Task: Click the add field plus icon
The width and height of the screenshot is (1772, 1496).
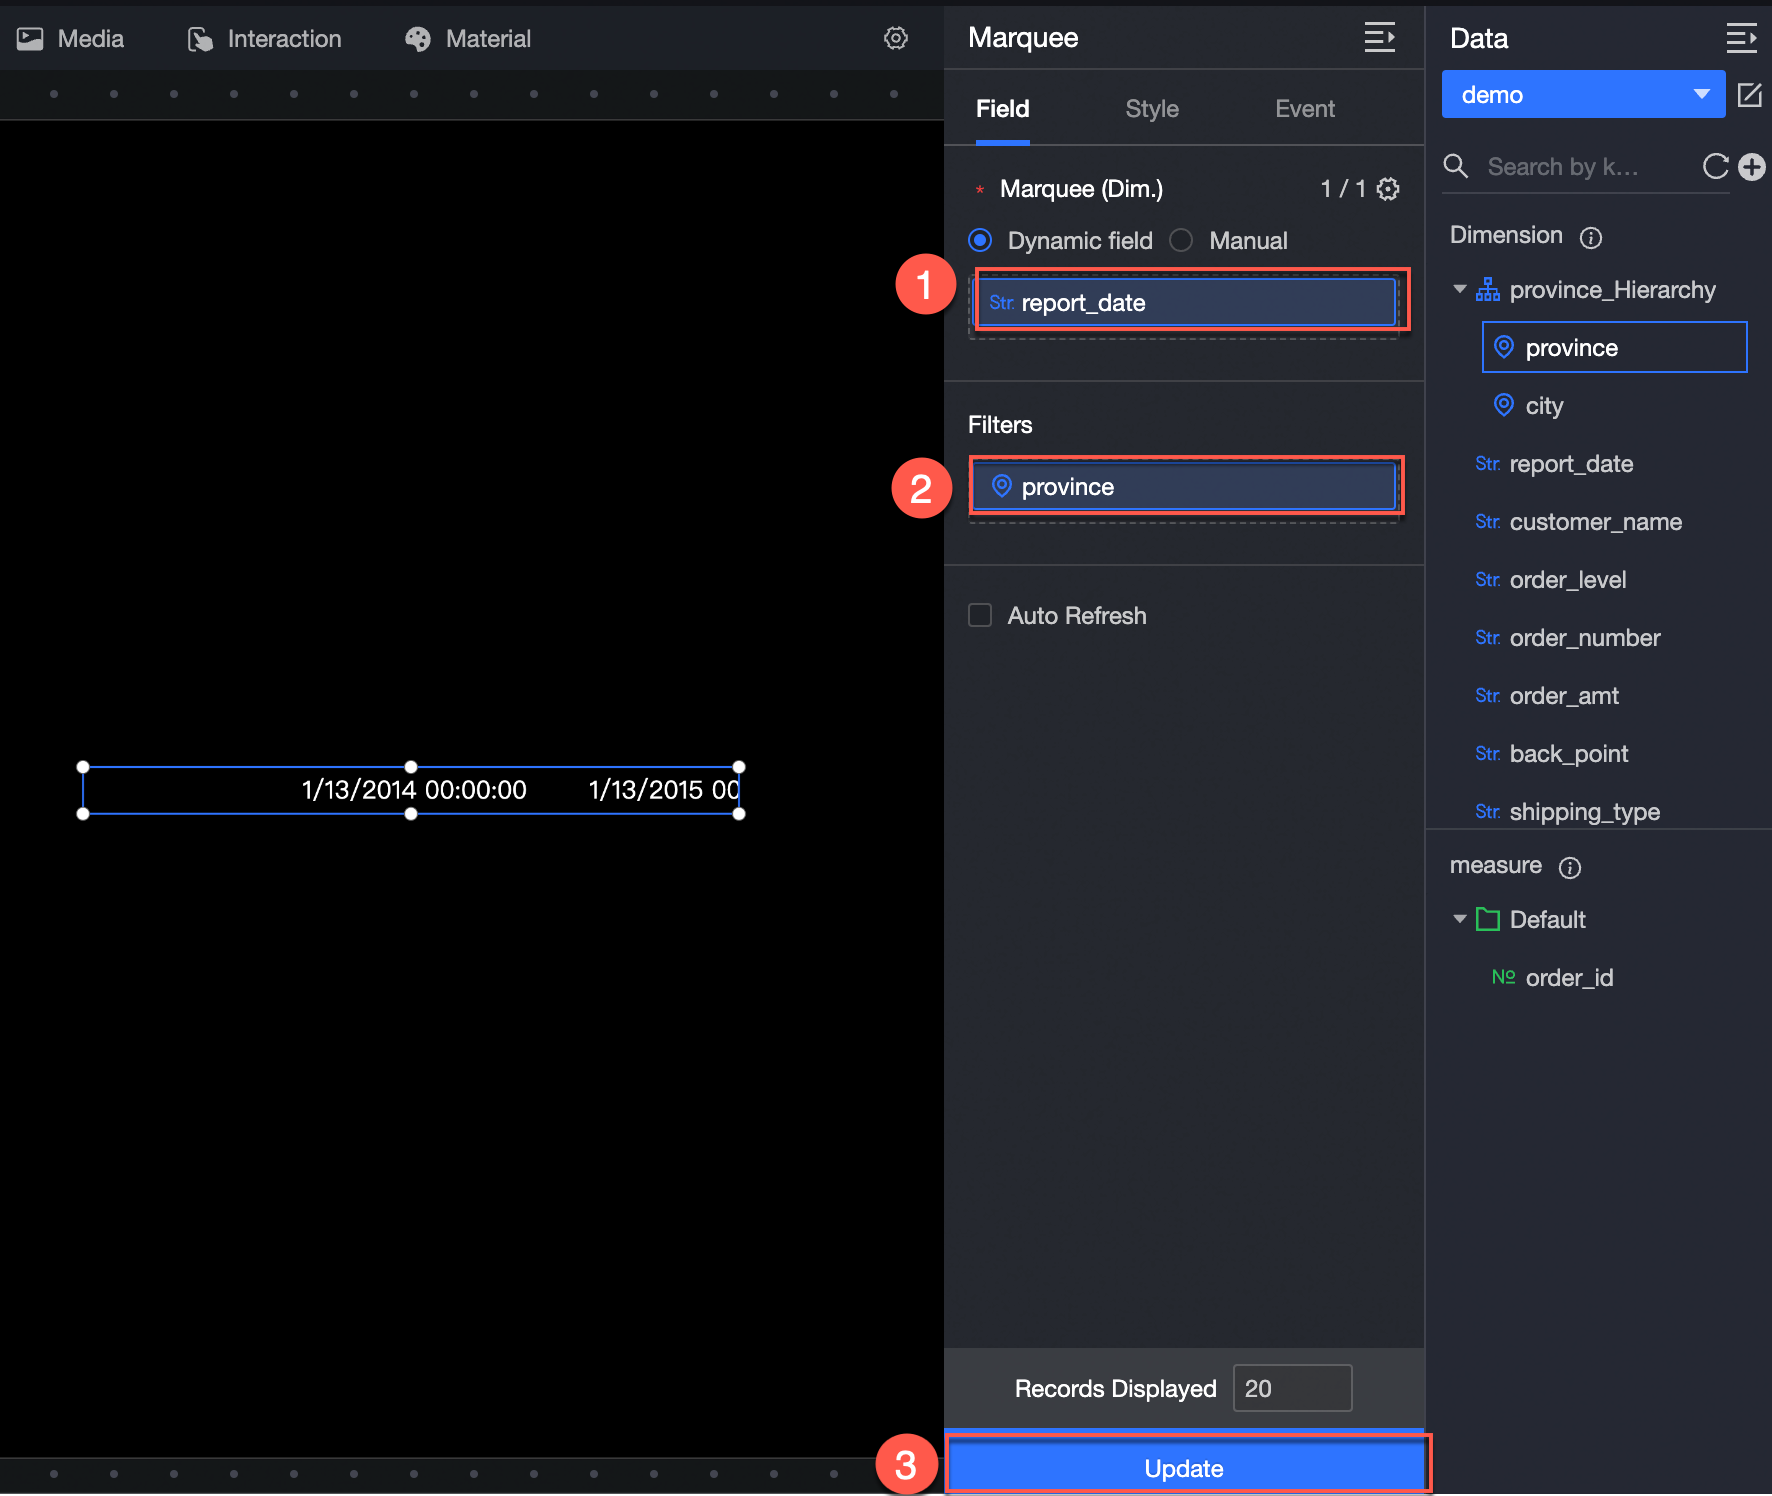Action: tap(1752, 166)
